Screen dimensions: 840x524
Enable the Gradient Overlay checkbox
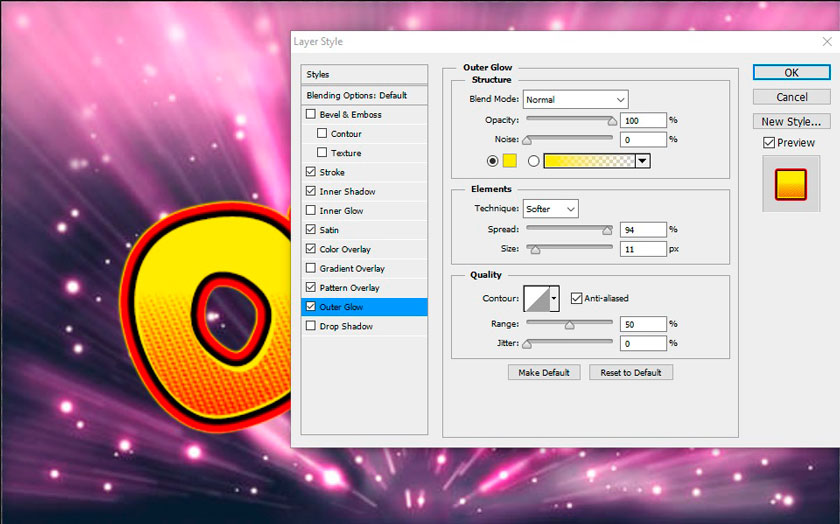[311, 268]
